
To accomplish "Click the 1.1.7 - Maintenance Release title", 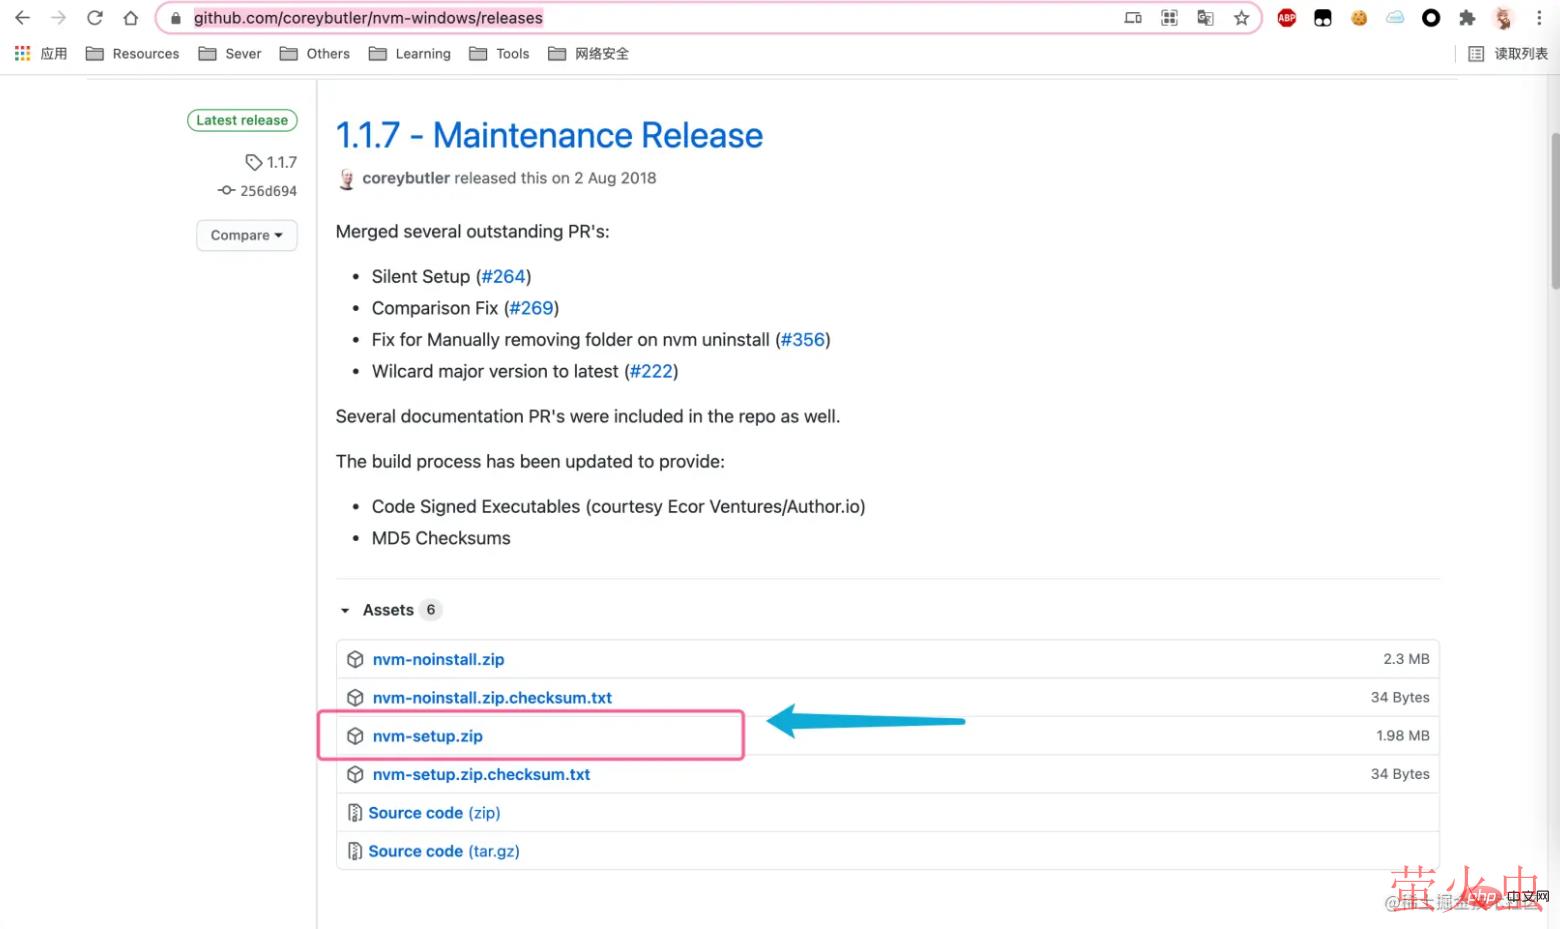I will pyautogui.click(x=549, y=135).
